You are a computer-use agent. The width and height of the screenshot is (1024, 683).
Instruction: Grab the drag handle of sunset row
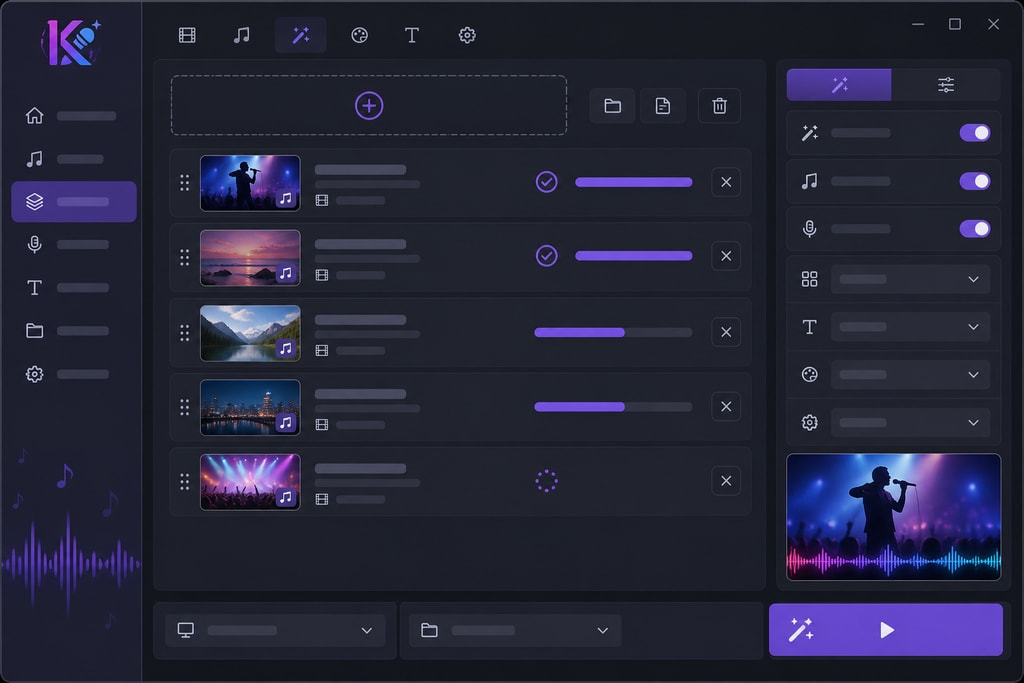click(x=185, y=257)
